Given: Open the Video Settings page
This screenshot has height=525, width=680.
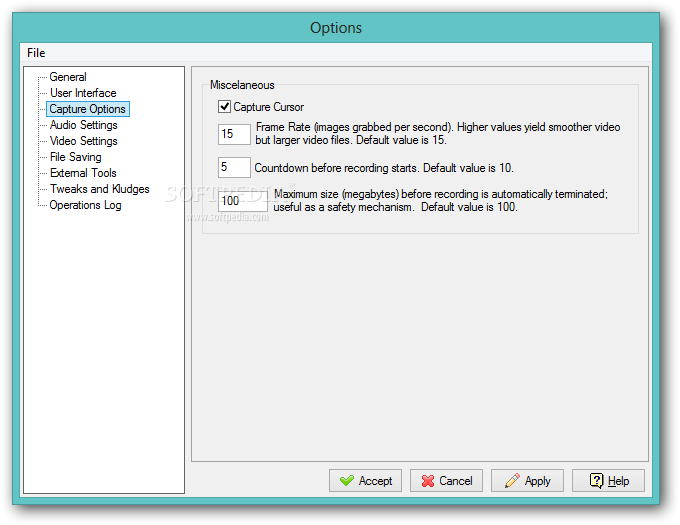Looking at the screenshot, I should click(x=83, y=141).
